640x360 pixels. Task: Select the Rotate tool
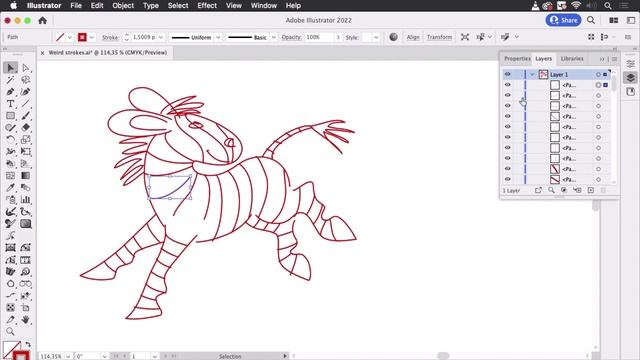point(11,140)
